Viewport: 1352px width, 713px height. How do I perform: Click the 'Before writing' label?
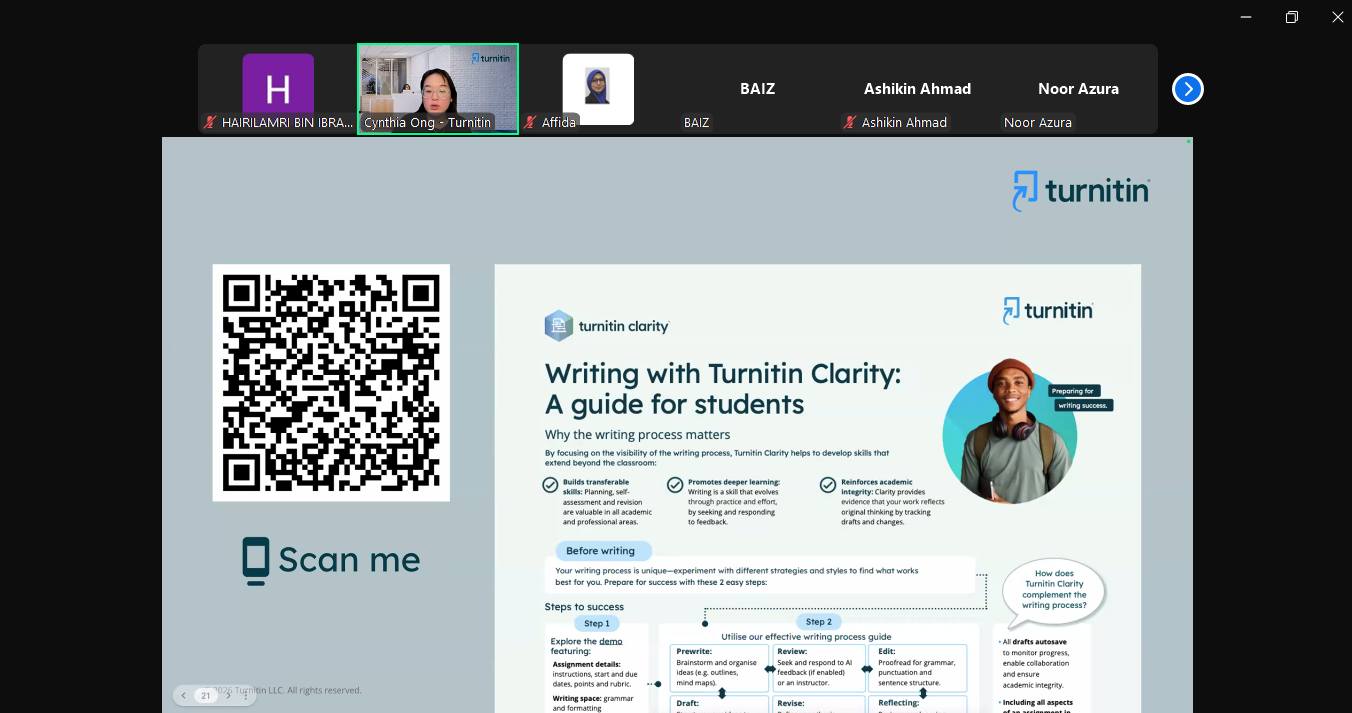coord(601,551)
